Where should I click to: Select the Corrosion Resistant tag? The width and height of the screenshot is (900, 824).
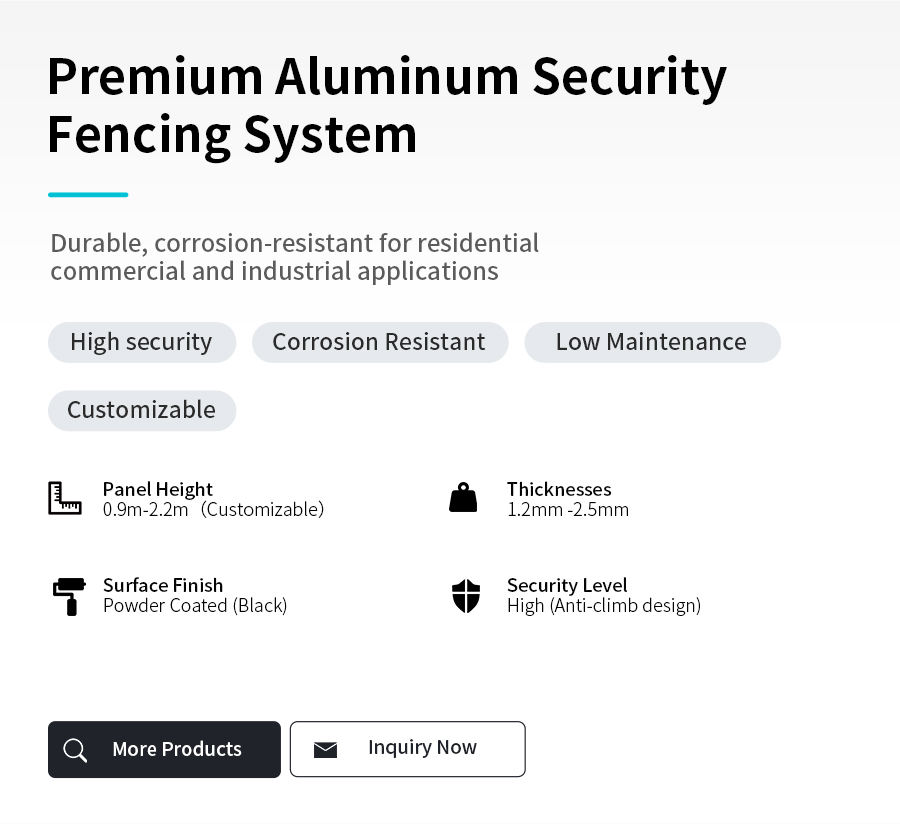click(380, 342)
